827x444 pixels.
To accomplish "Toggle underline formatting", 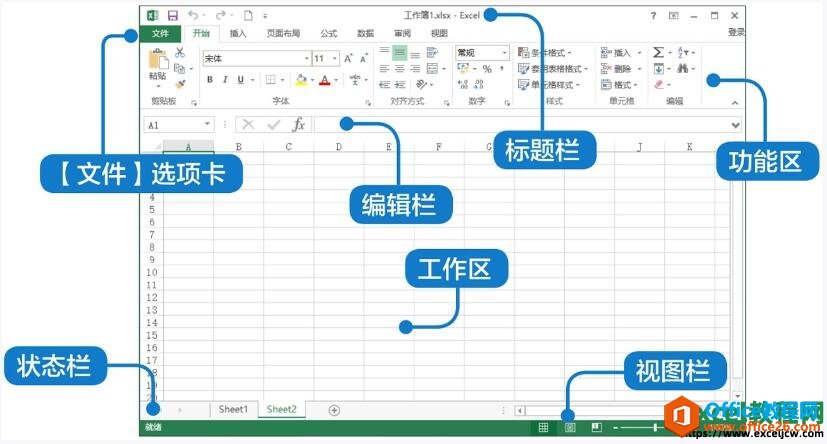I will (241, 80).
